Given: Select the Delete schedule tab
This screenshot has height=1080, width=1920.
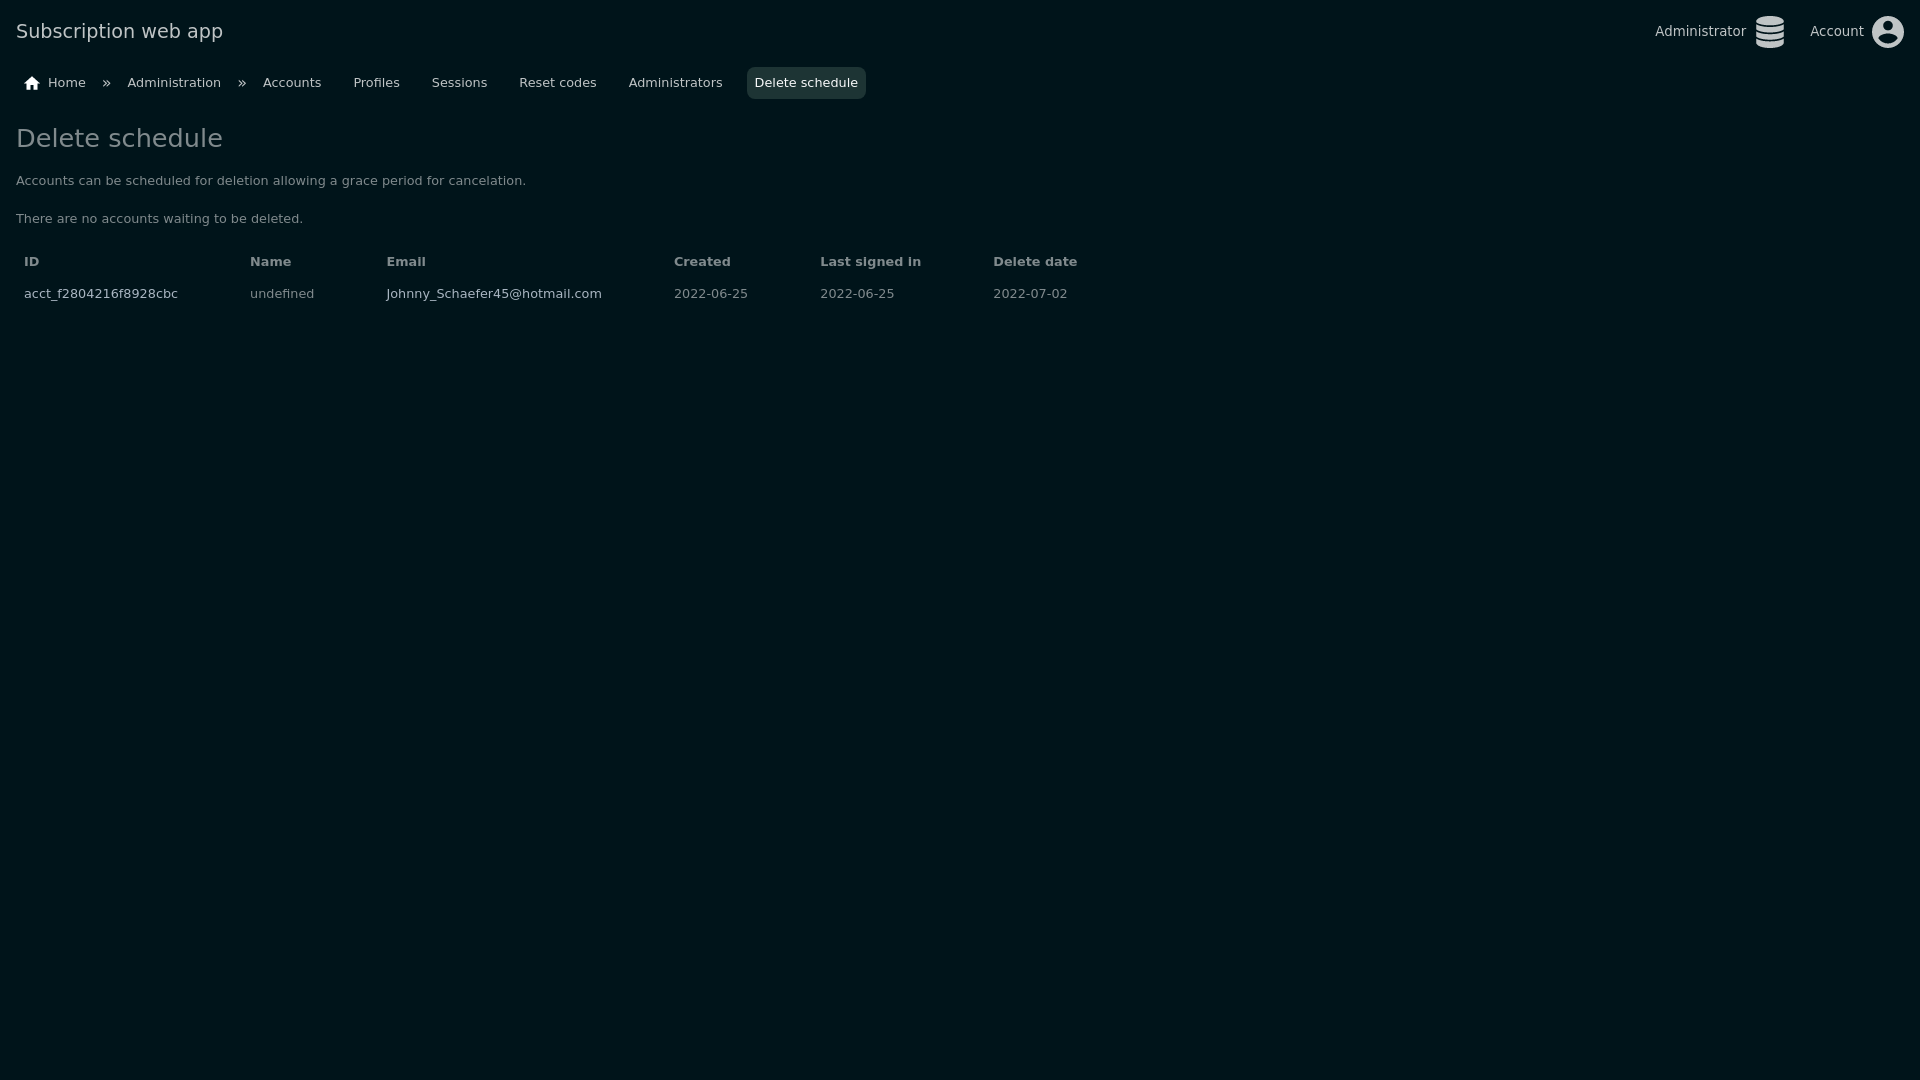Looking at the screenshot, I should point(805,83).
